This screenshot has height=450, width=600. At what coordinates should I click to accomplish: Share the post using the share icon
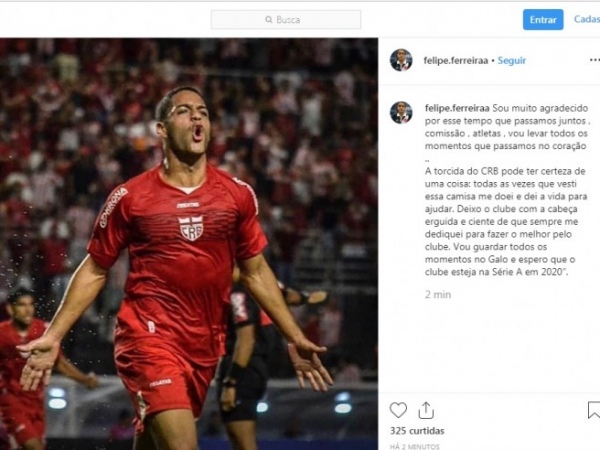click(x=426, y=410)
